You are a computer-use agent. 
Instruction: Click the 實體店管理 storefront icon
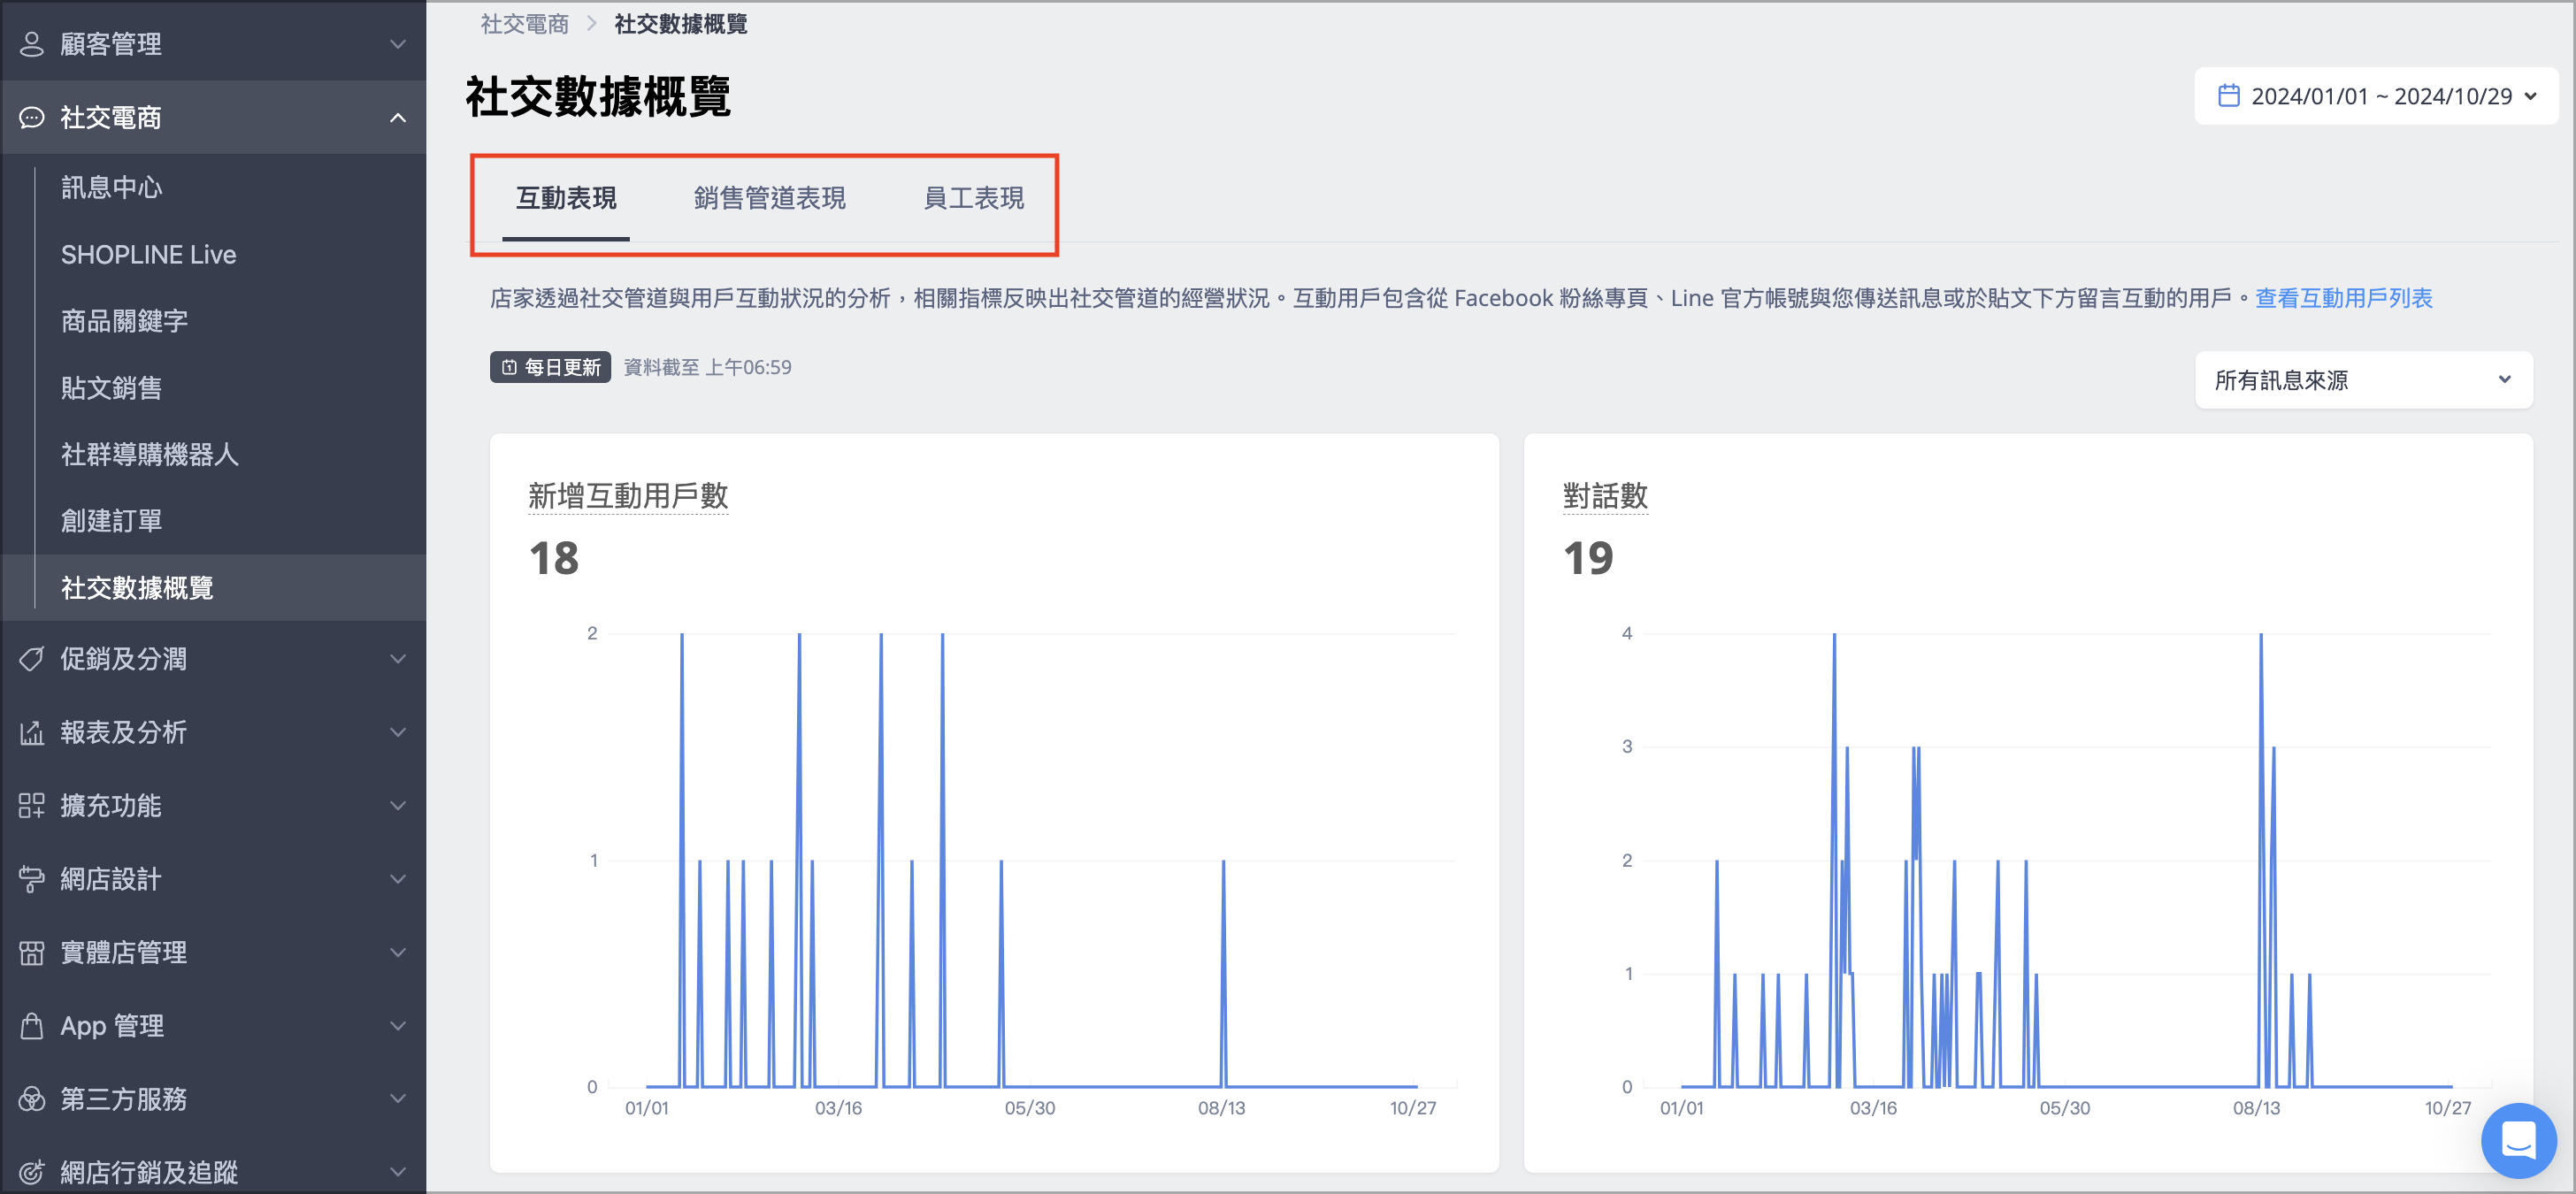pos(32,953)
